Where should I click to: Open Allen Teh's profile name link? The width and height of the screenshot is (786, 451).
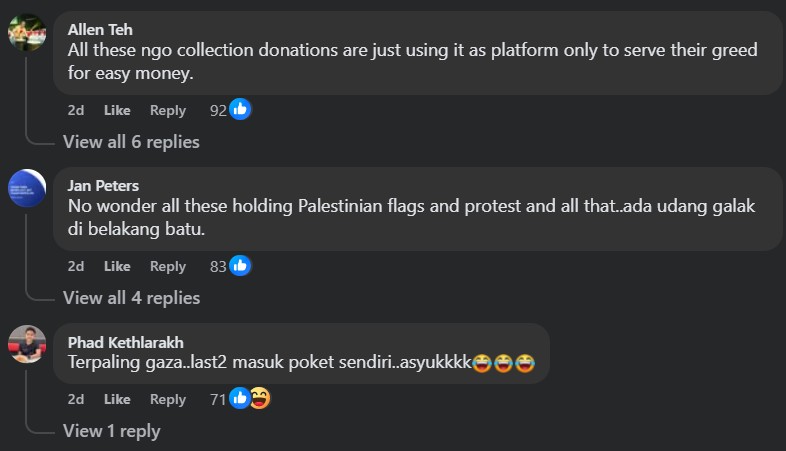pos(98,29)
